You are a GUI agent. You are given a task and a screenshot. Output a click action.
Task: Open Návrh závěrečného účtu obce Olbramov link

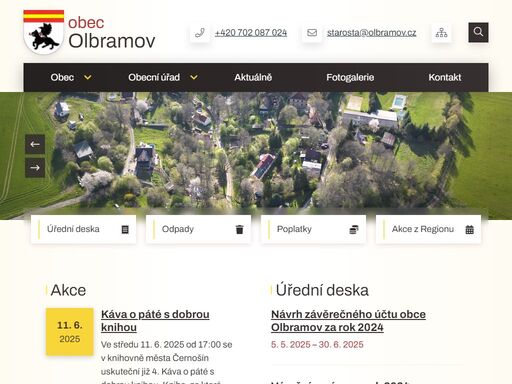[x=348, y=321]
